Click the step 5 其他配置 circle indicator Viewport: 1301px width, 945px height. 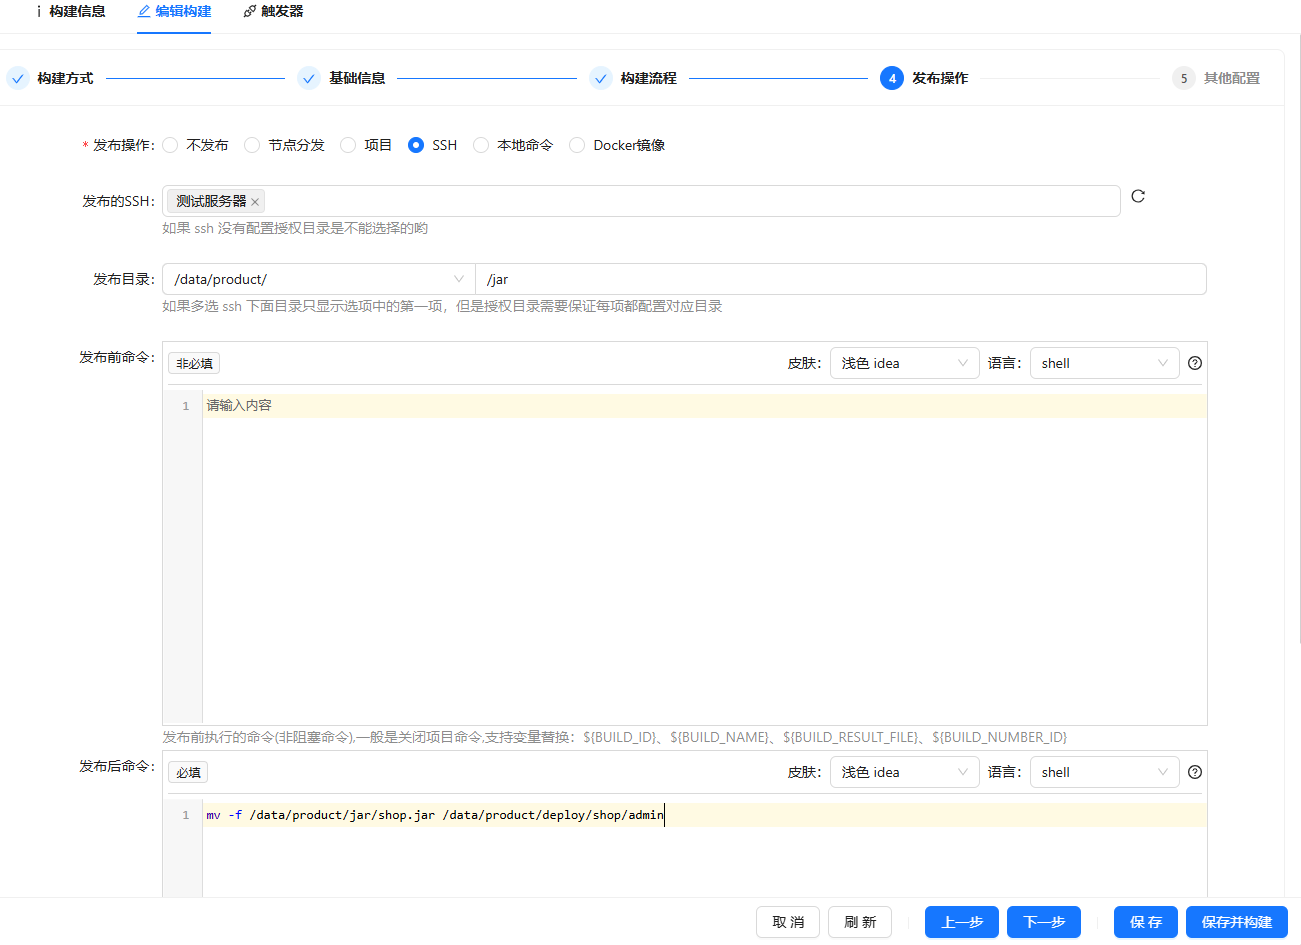[1184, 77]
